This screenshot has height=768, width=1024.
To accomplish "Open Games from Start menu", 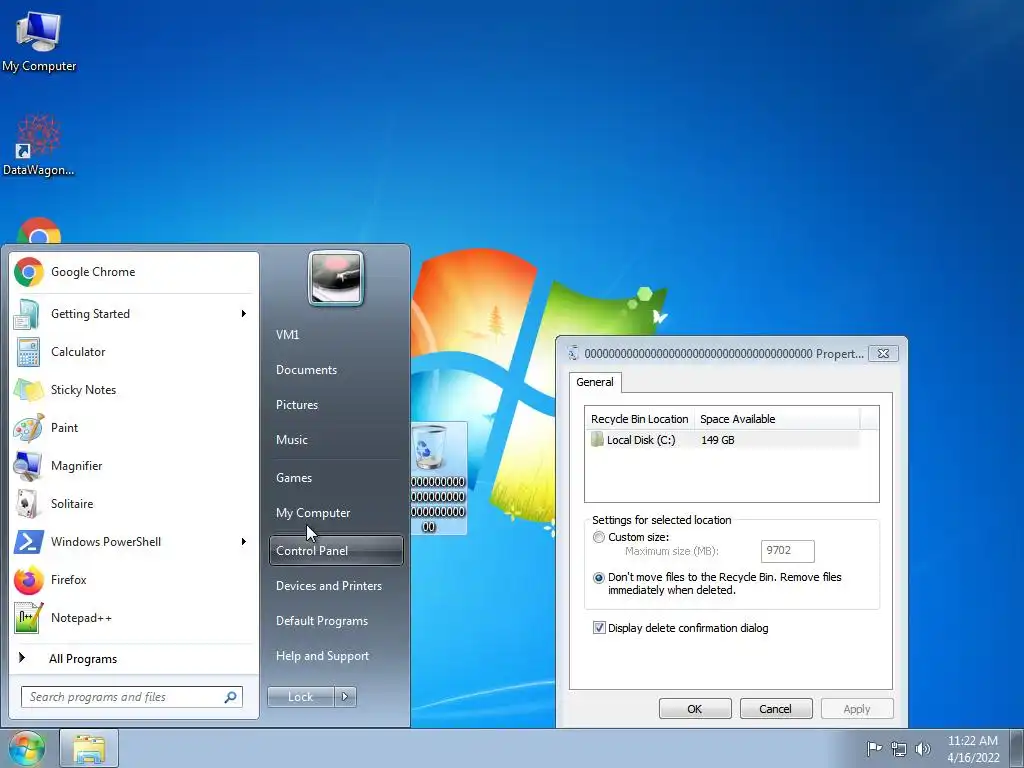I will click(x=294, y=478).
